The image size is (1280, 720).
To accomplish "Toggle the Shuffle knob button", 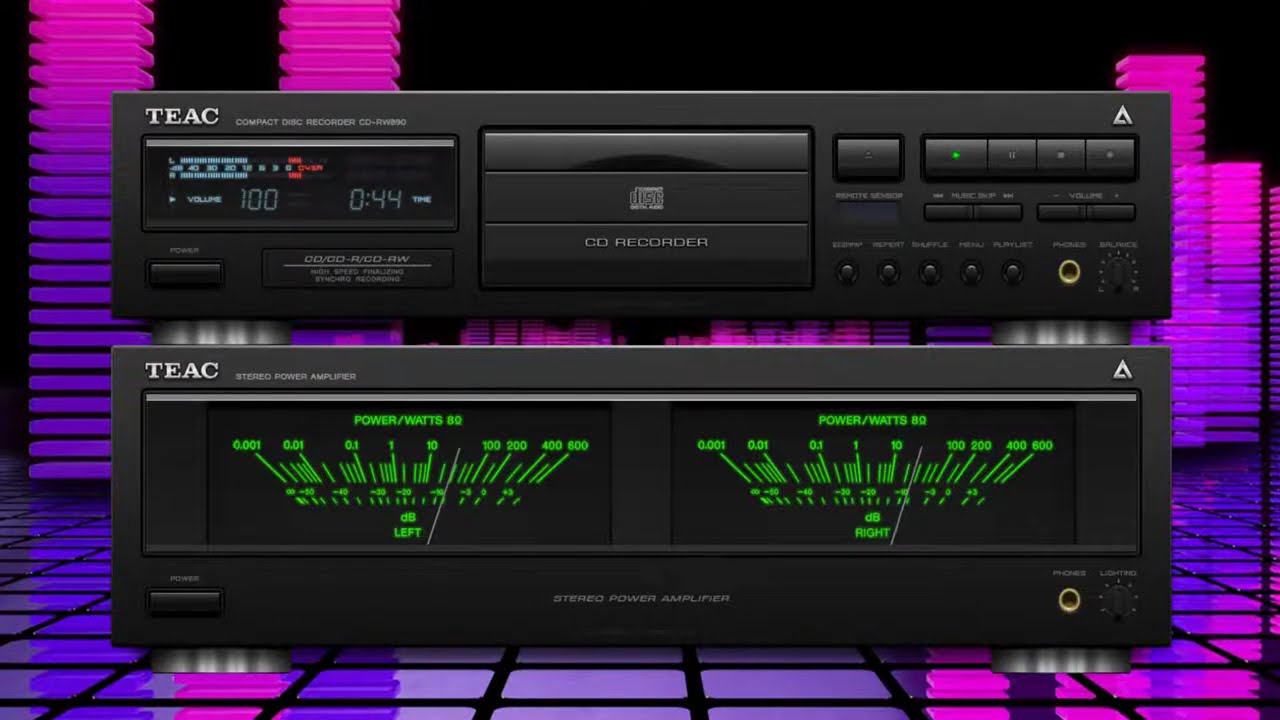I will point(930,272).
